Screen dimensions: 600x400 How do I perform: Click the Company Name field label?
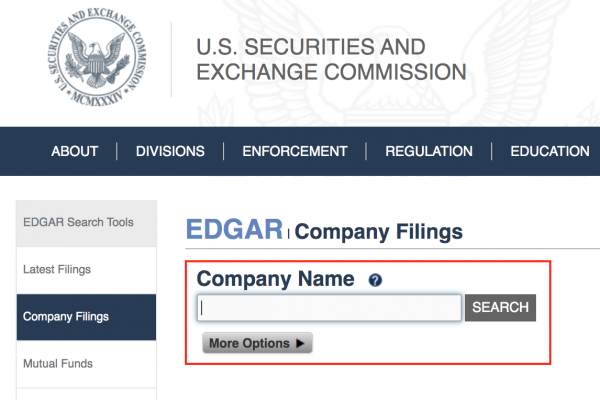pos(275,279)
